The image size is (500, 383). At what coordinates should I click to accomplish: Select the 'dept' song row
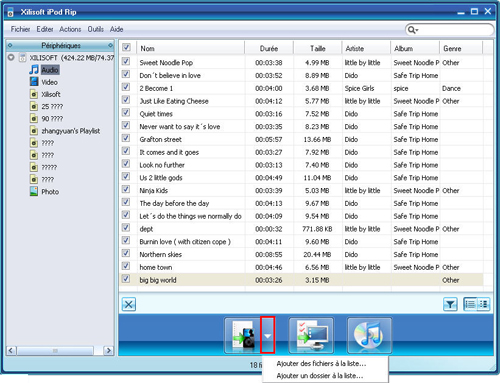click(x=301, y=229)
